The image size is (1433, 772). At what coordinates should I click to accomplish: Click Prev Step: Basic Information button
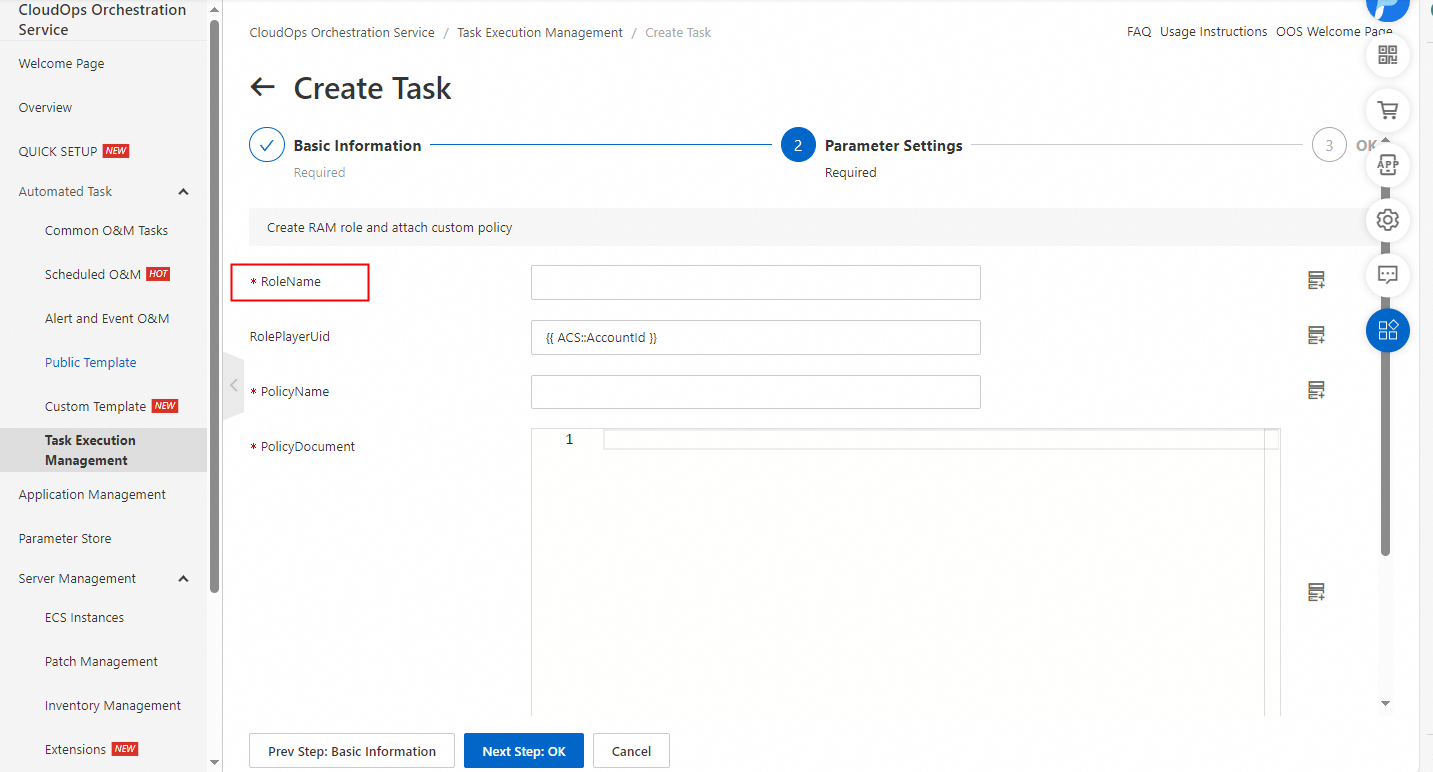[351, 751]
